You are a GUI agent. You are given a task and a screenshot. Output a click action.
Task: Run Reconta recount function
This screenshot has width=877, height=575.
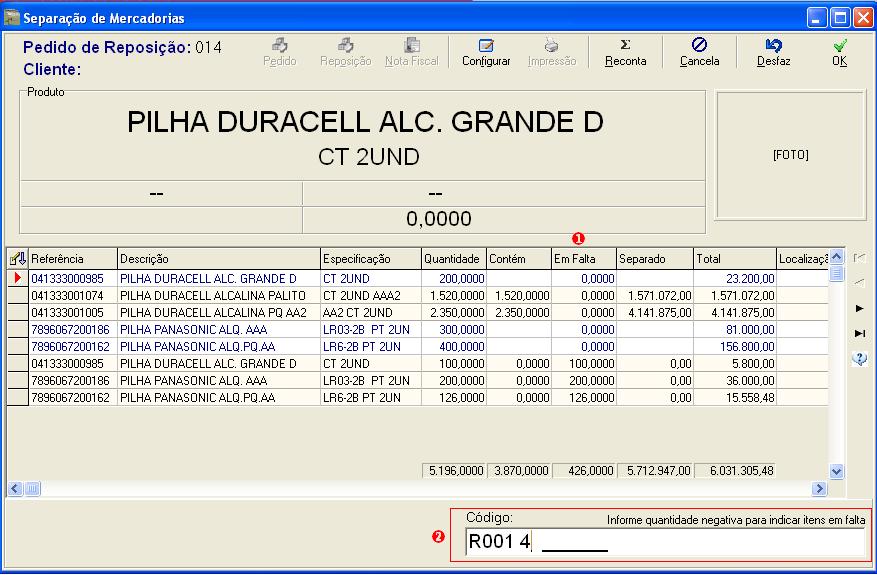625,53
